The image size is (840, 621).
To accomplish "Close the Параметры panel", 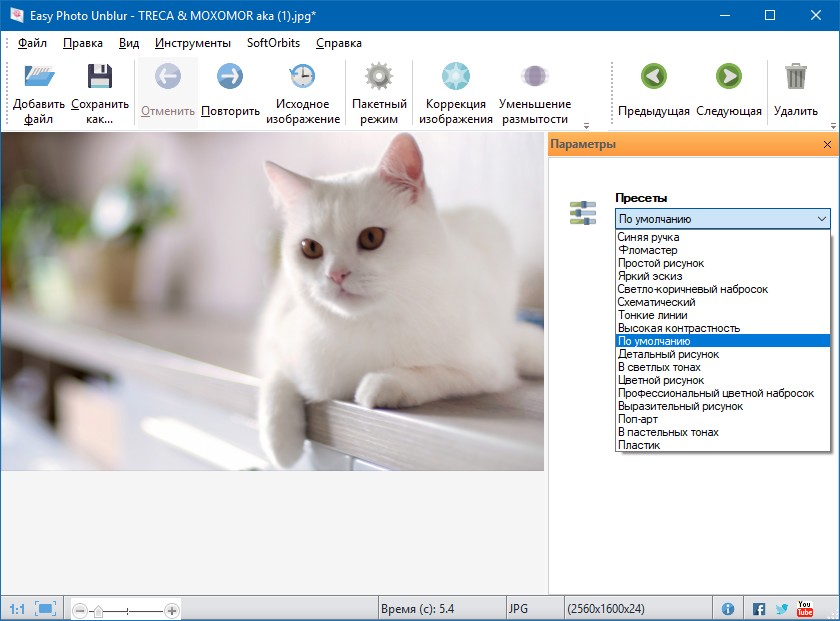I will 827,145.
